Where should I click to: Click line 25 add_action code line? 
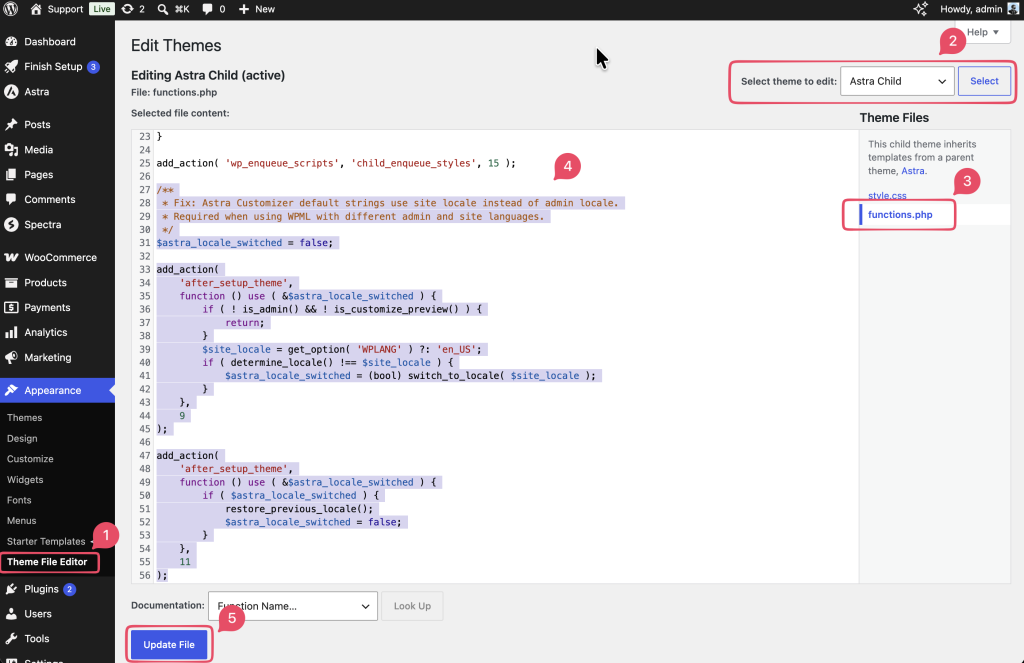pyautogui.click(x=336, y=163)
